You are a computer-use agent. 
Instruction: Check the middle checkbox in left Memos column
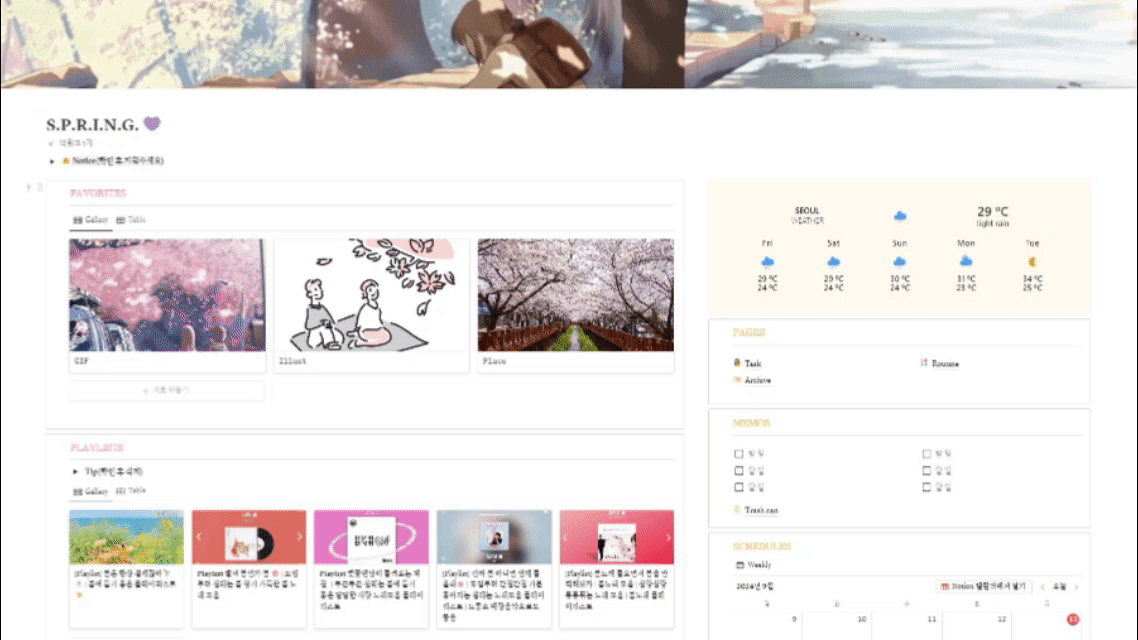tap(739, 470)
